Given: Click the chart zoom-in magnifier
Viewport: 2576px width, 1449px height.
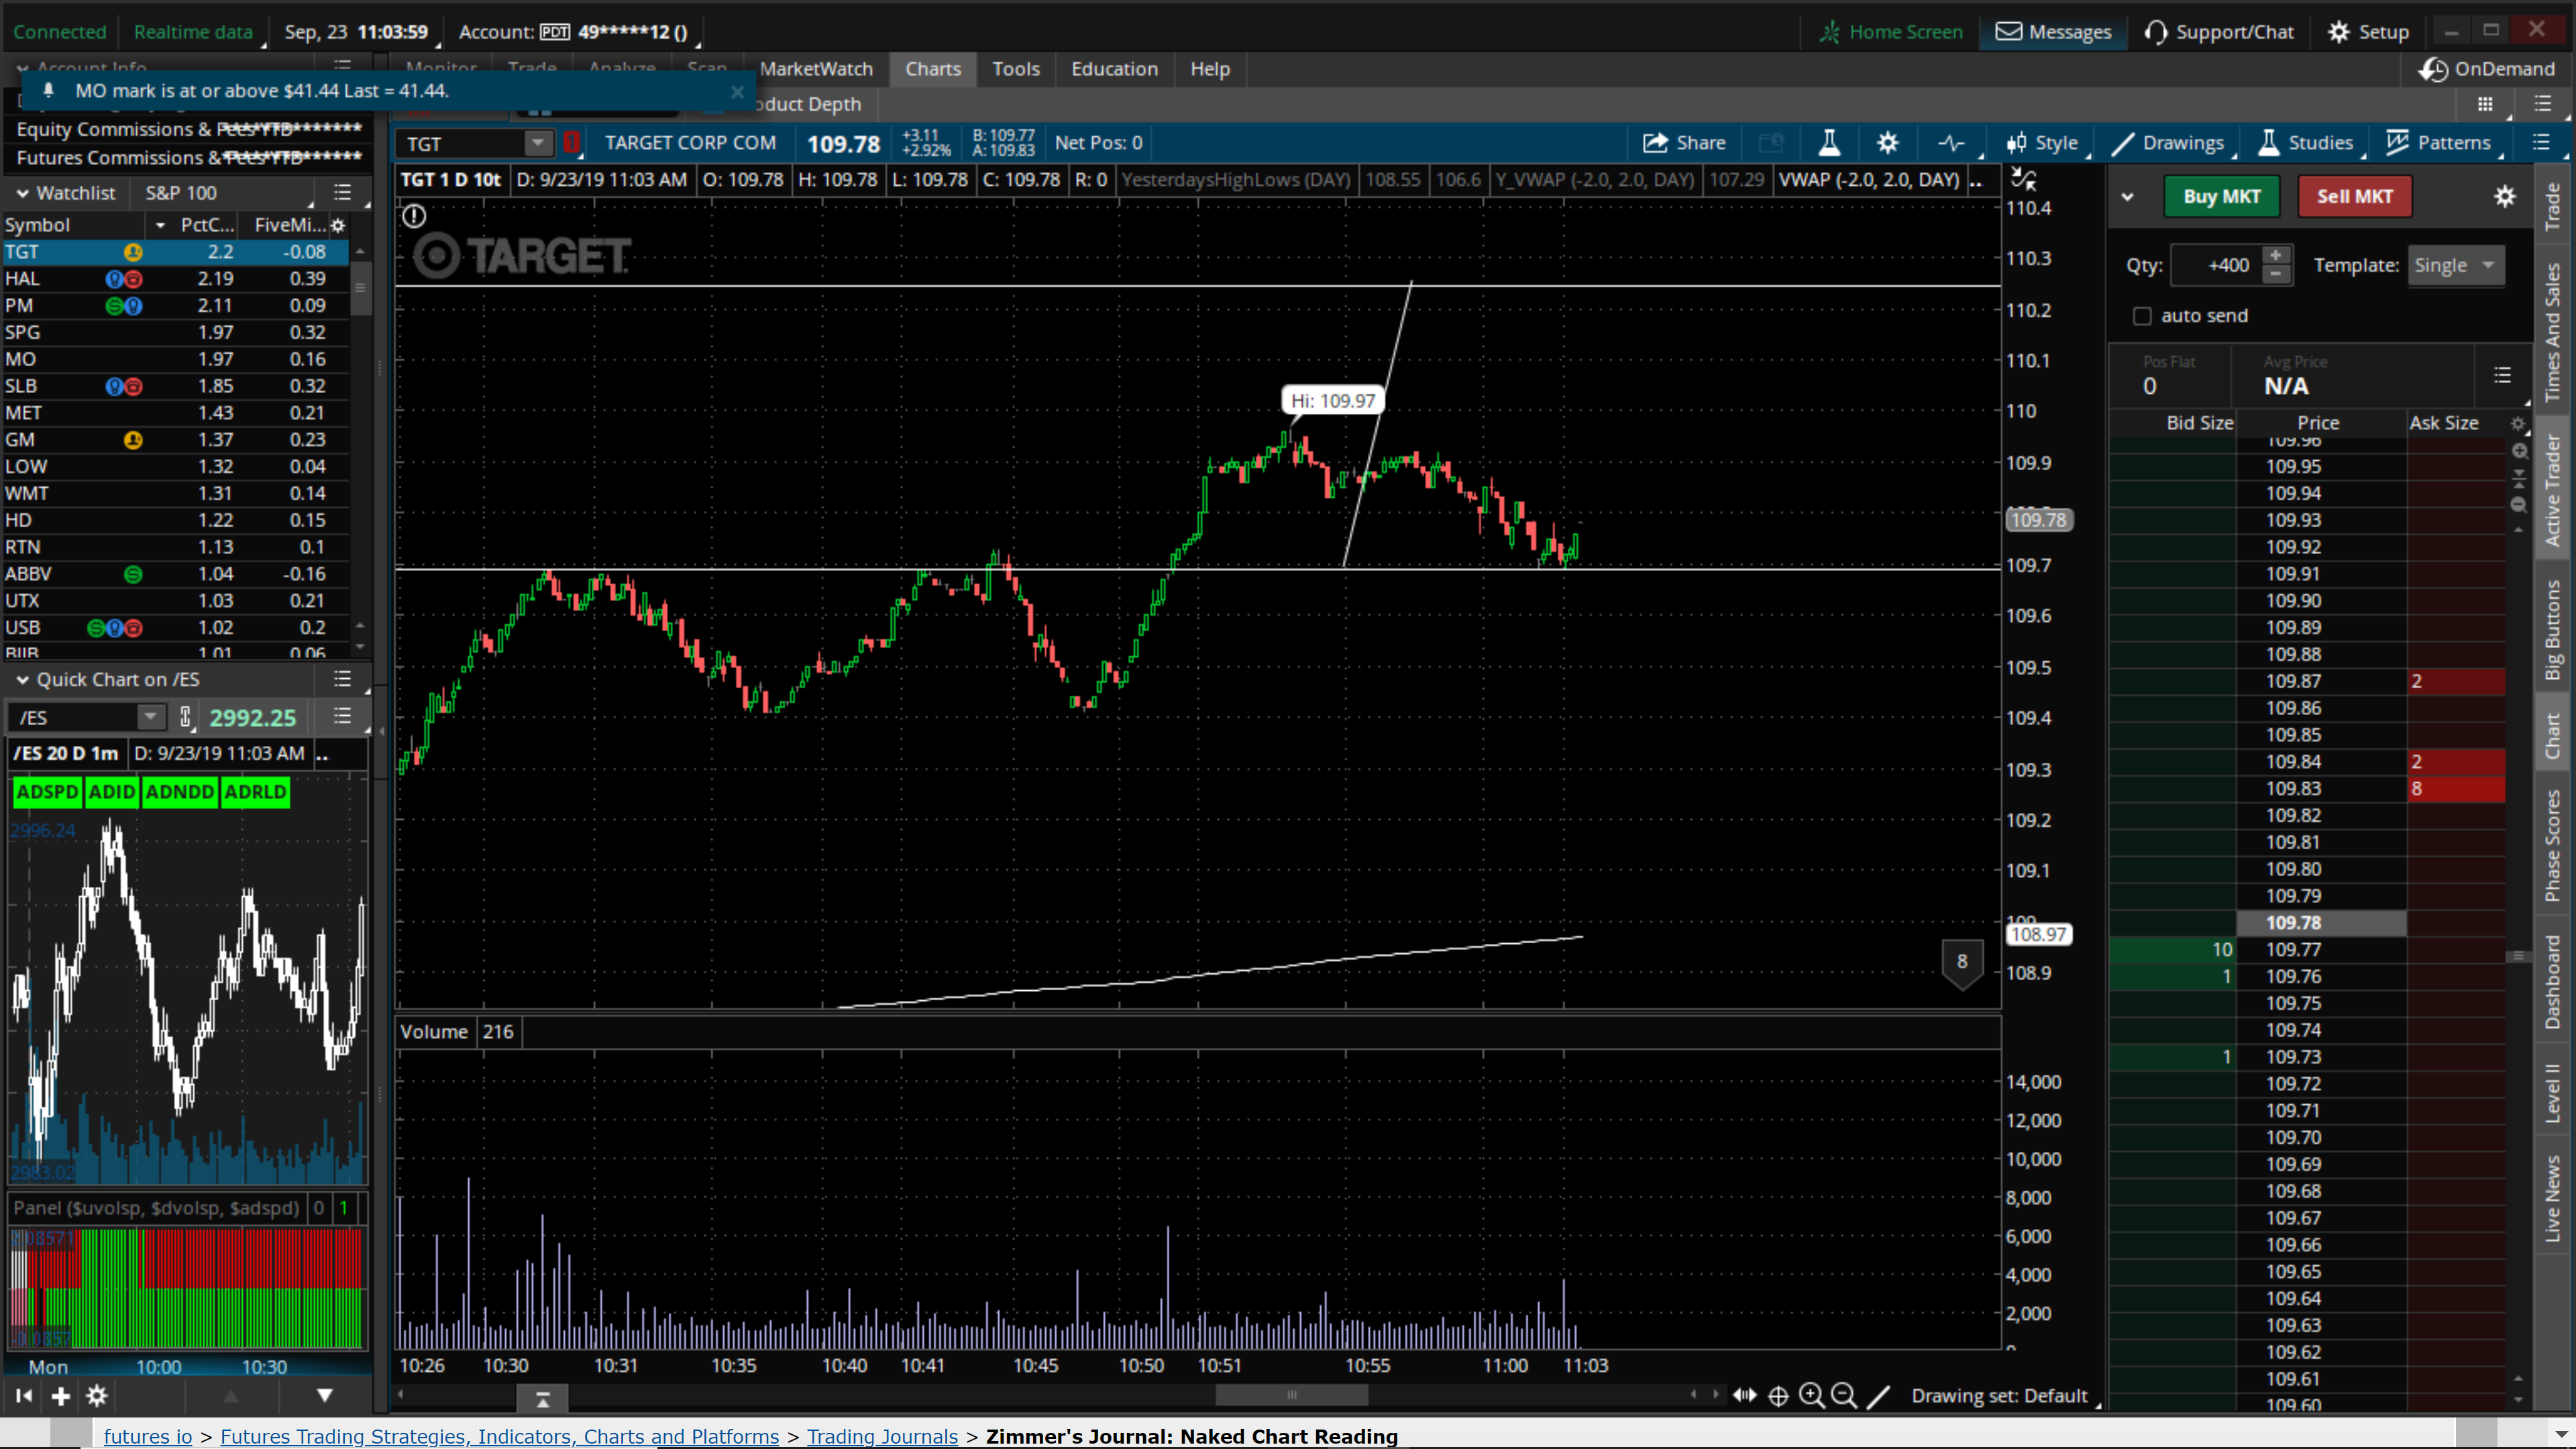Looking at the screenshot, I should pyautogui.click(x=1811, y=1395).
